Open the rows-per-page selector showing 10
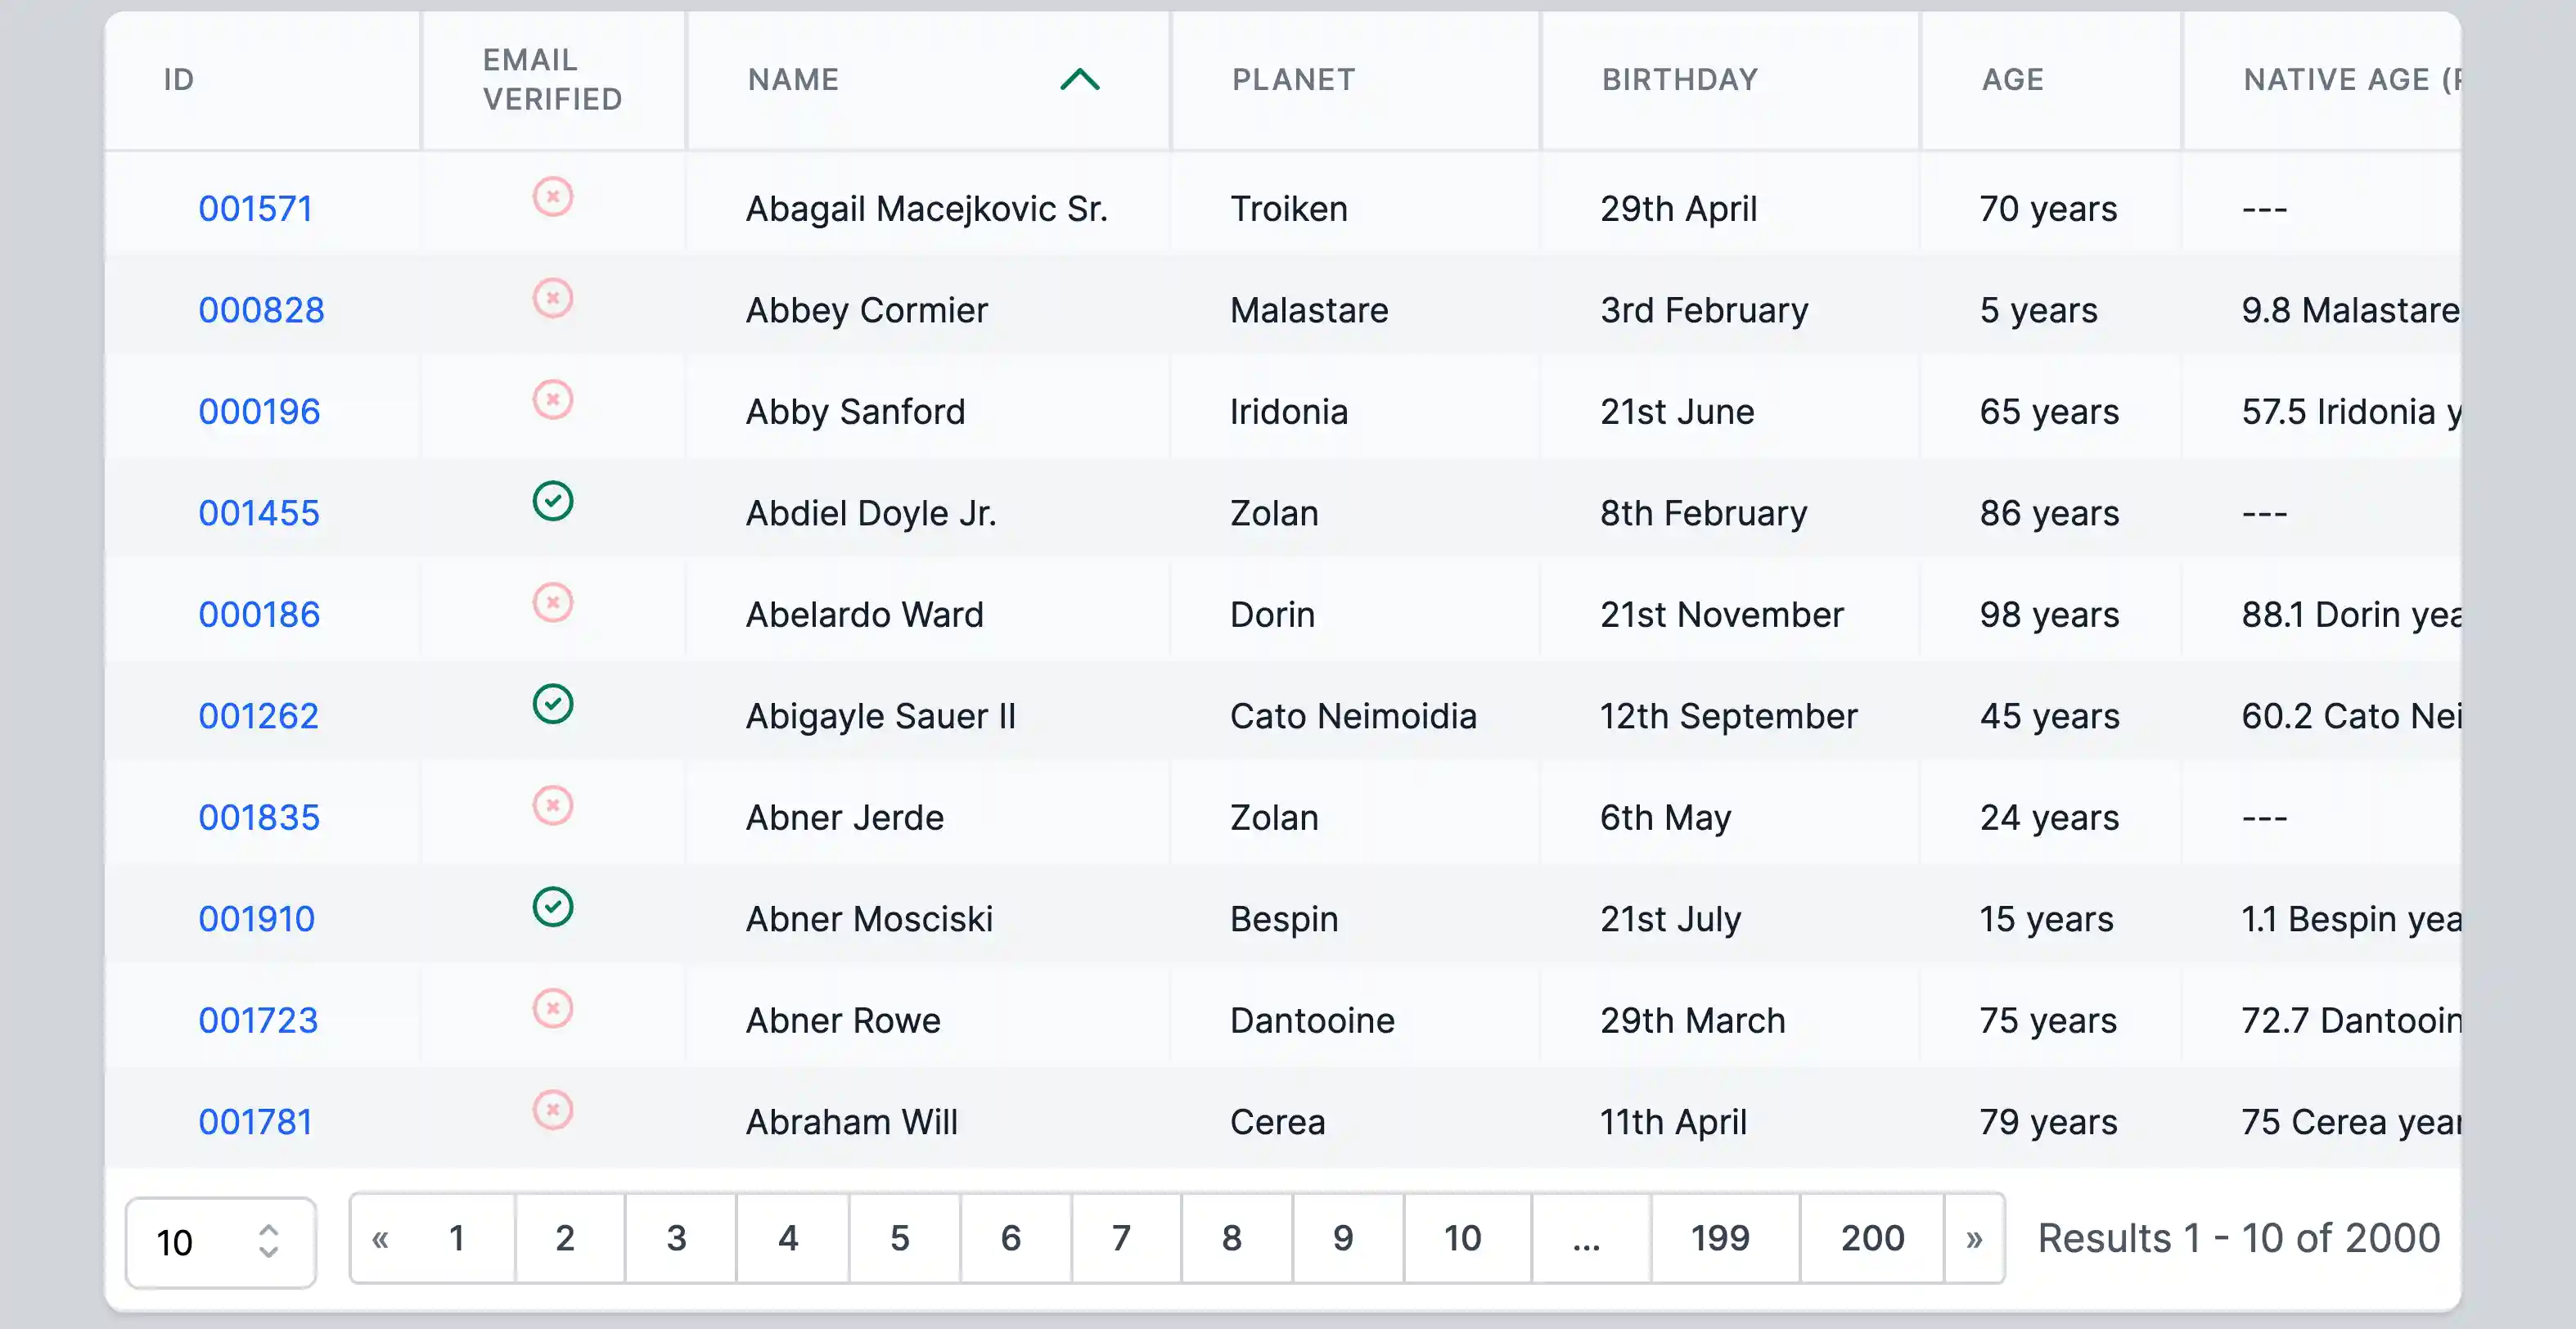Viewport: 2576px width, 1329px height. [x=220, y=1242]
